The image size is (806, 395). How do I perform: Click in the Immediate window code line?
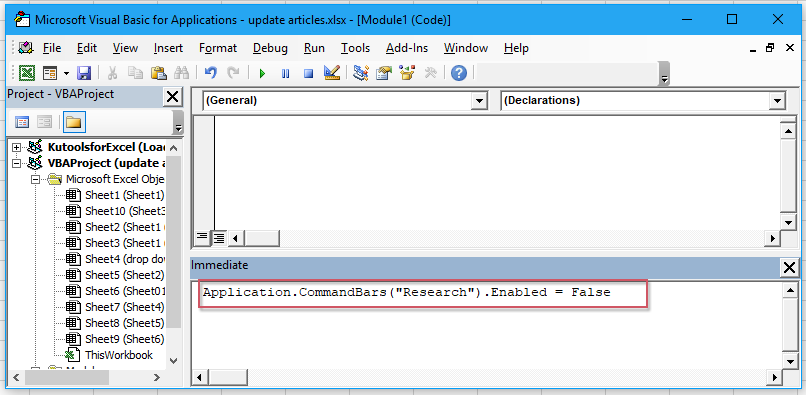(406, 293)
